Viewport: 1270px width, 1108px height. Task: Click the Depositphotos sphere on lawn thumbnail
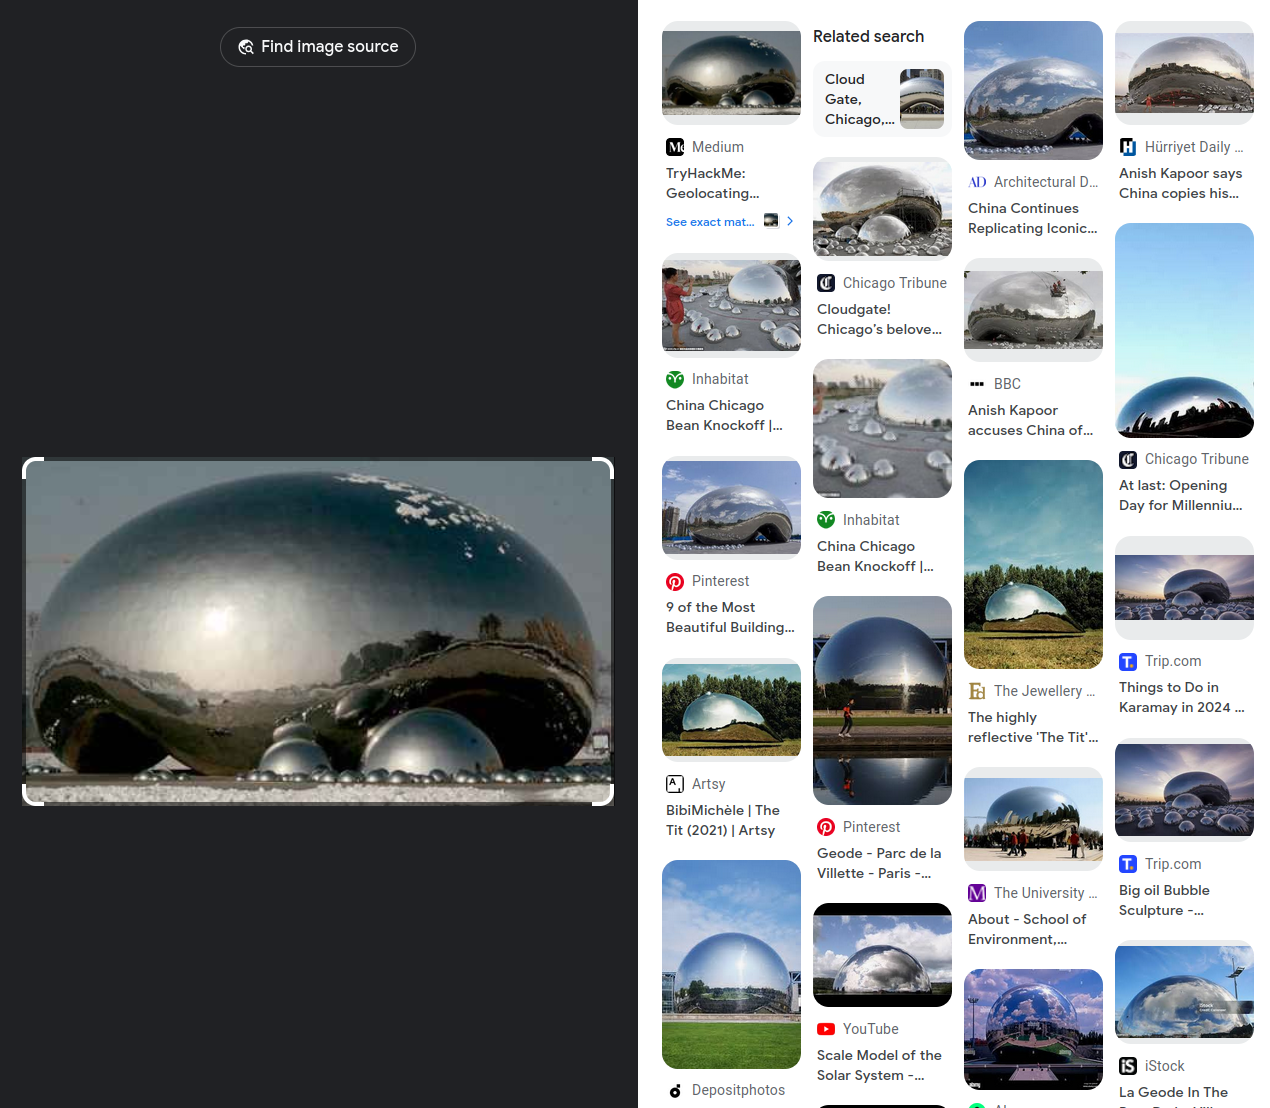(731, 964)
